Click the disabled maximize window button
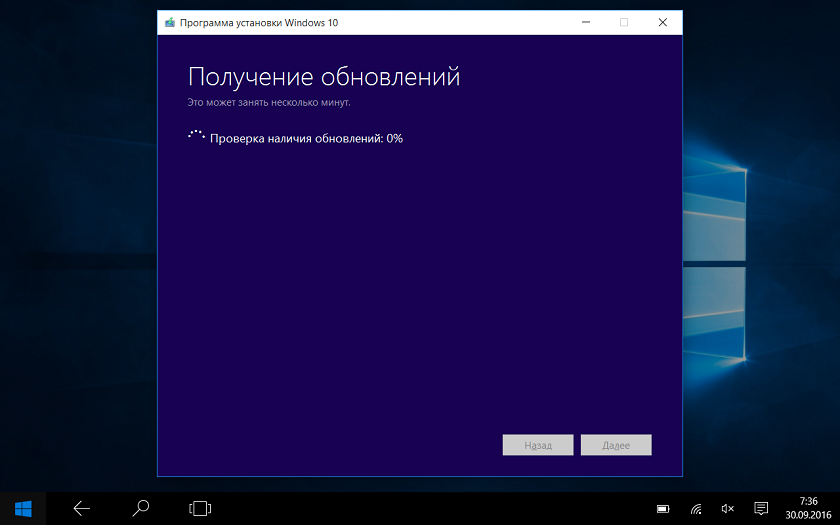Image resolution: width=840 pixels, height=525 pixels. (624, 22)
